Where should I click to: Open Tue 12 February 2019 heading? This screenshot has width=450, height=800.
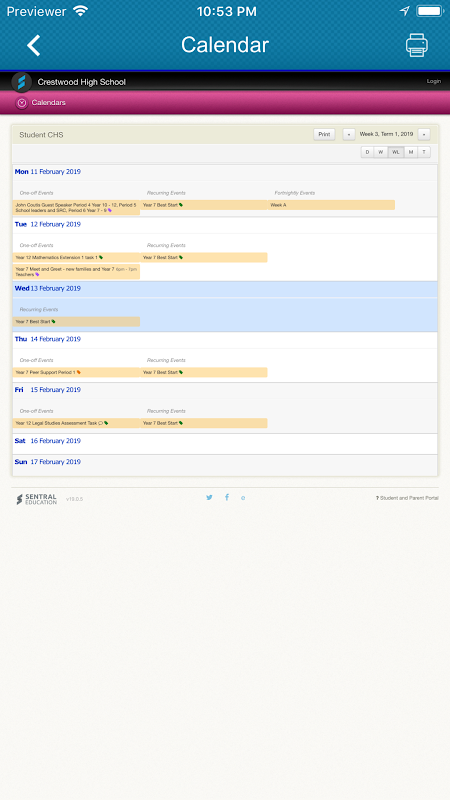click(47, 224)
